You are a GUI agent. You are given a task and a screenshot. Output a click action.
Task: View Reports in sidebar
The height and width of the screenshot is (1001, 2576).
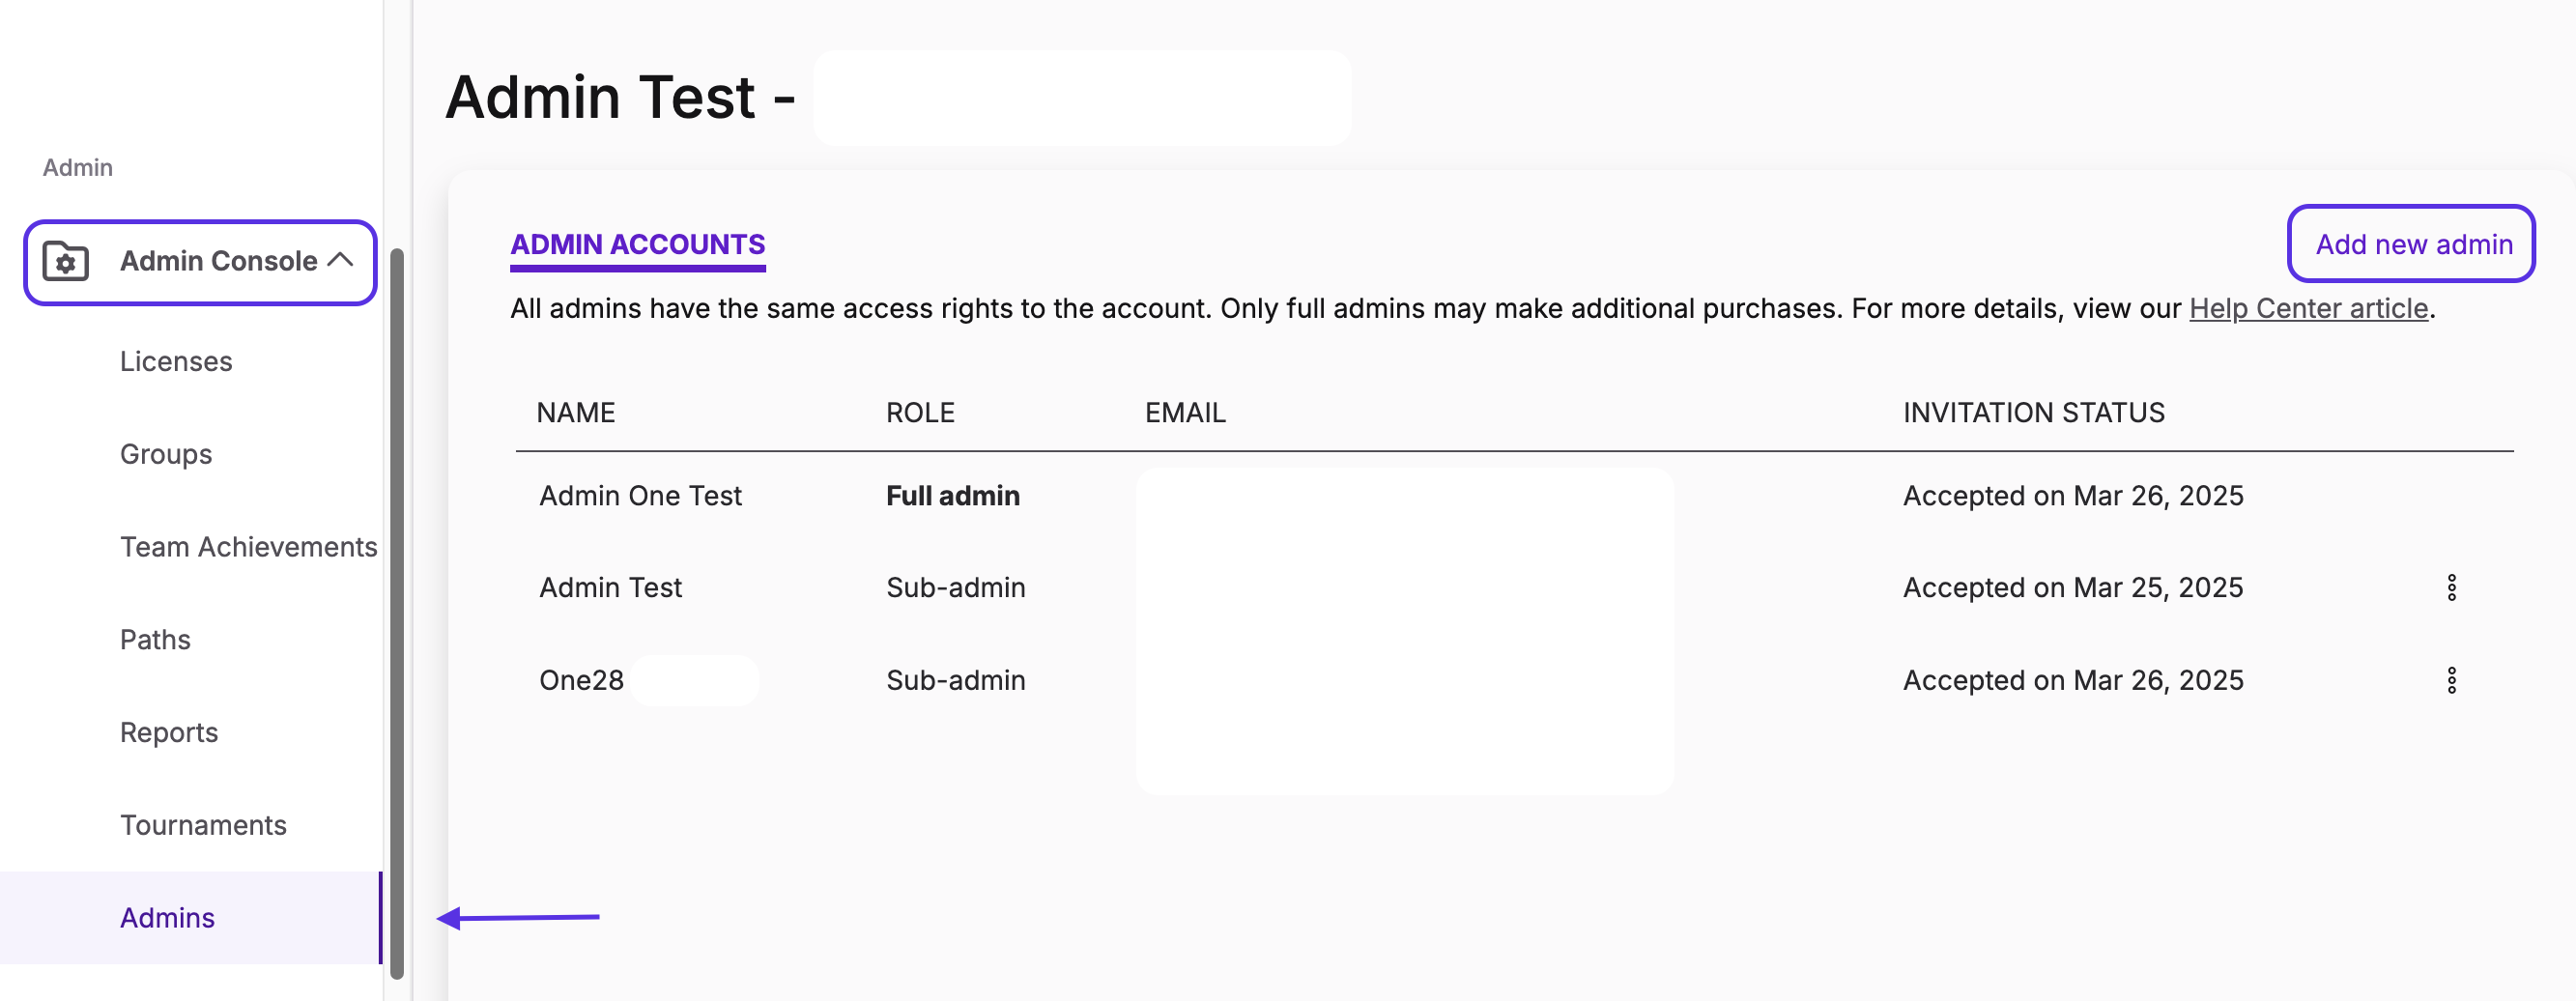tap(169, 733)
